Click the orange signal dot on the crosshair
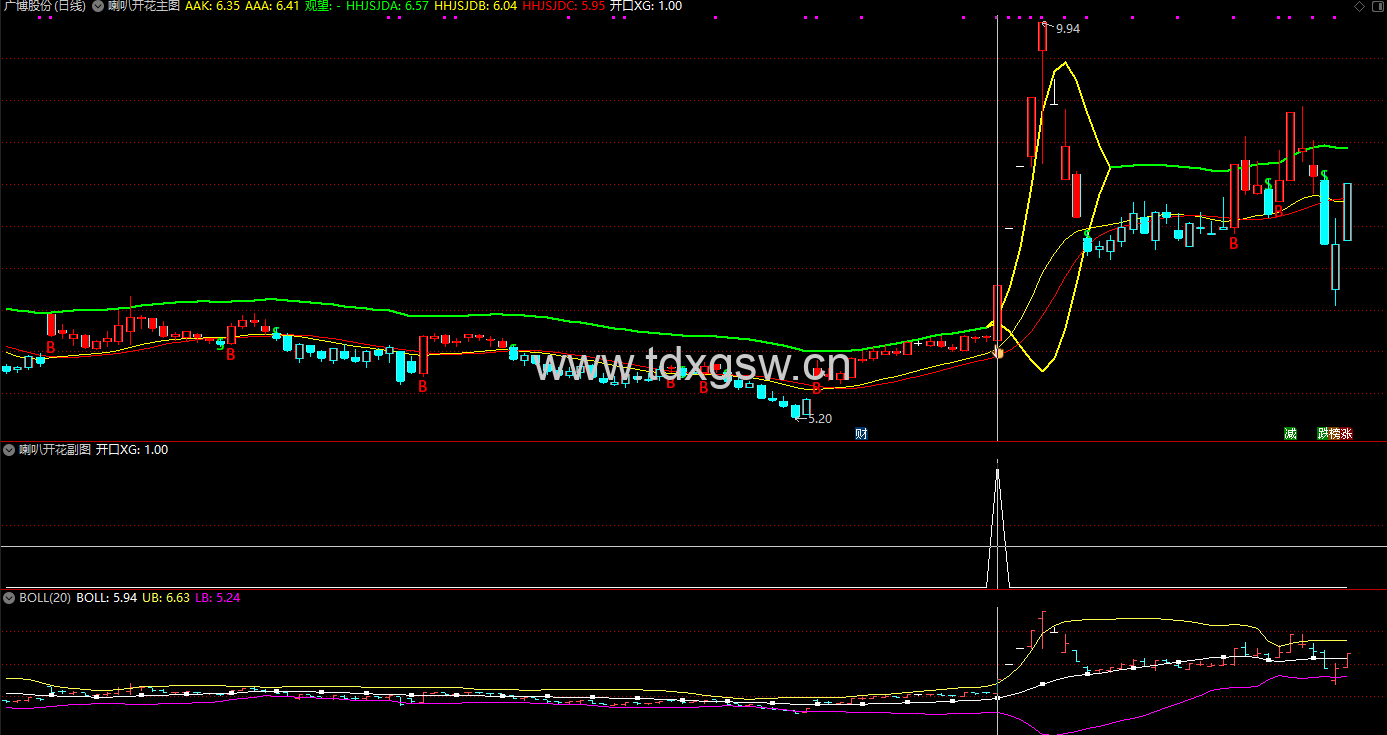 pos(997,353)
